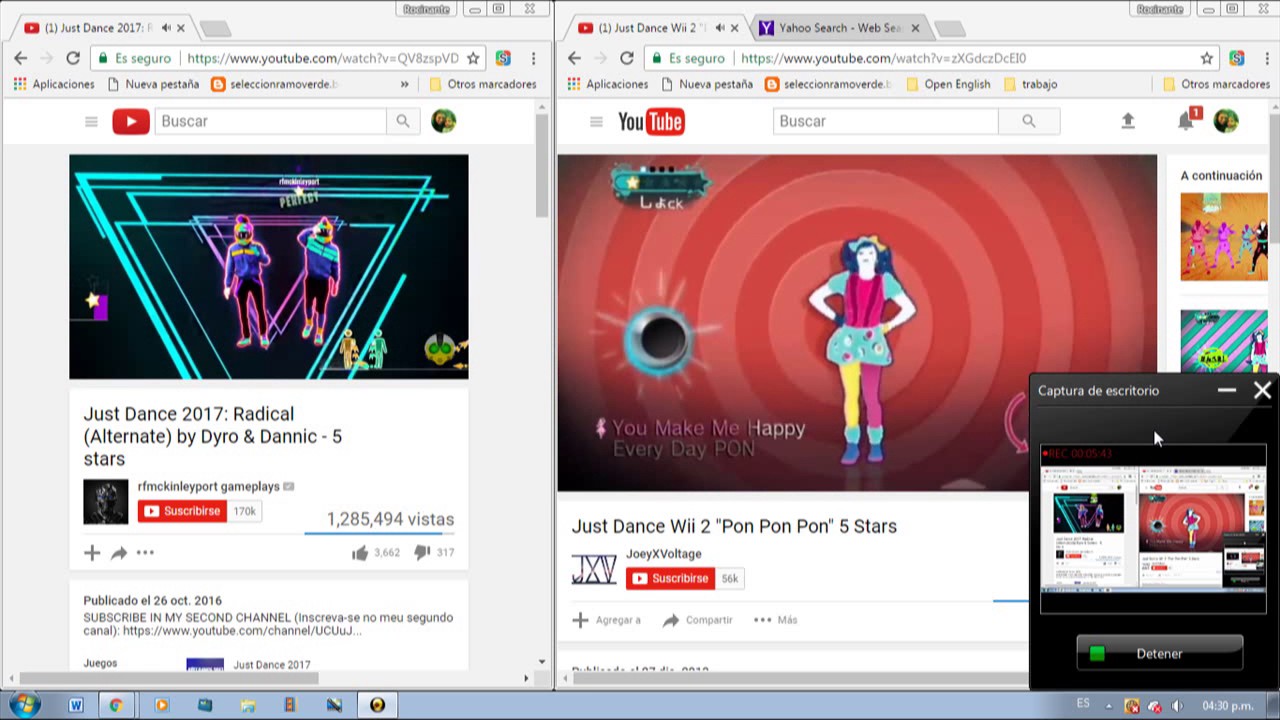Click the volume speaker in system tray
Image resolution: width=1280 pixels, height=720 pixels.
click(1177, 706)
